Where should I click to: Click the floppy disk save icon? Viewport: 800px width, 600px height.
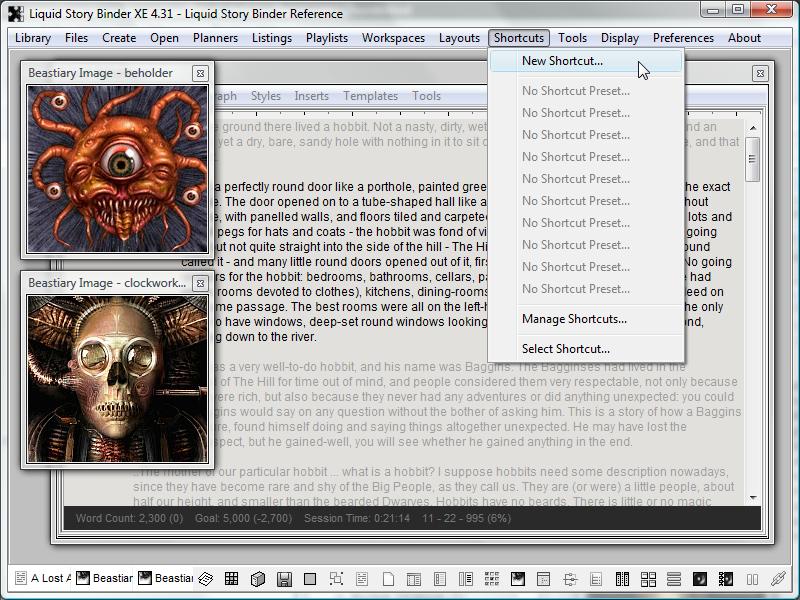point(284,578)
